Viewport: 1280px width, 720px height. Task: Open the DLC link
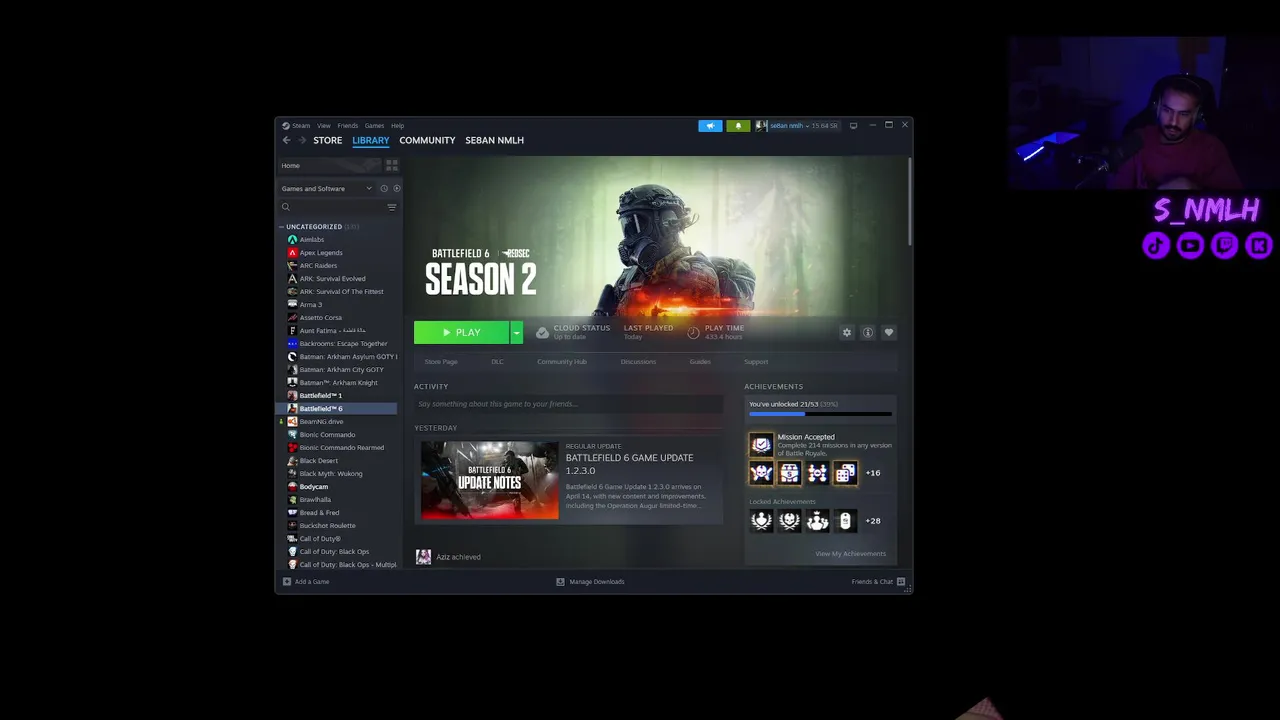coord(497,362)
